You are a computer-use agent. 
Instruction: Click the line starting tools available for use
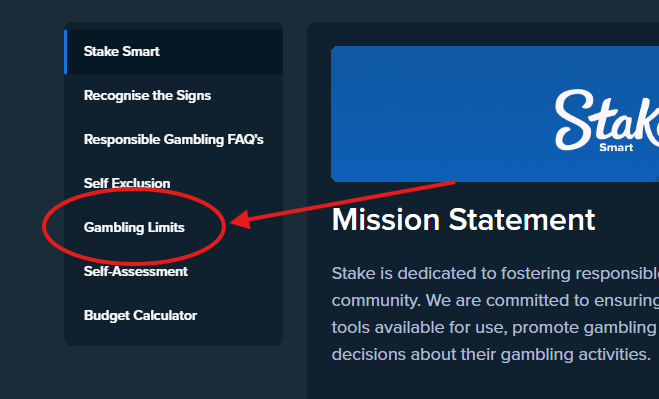(x=495, y=327)
